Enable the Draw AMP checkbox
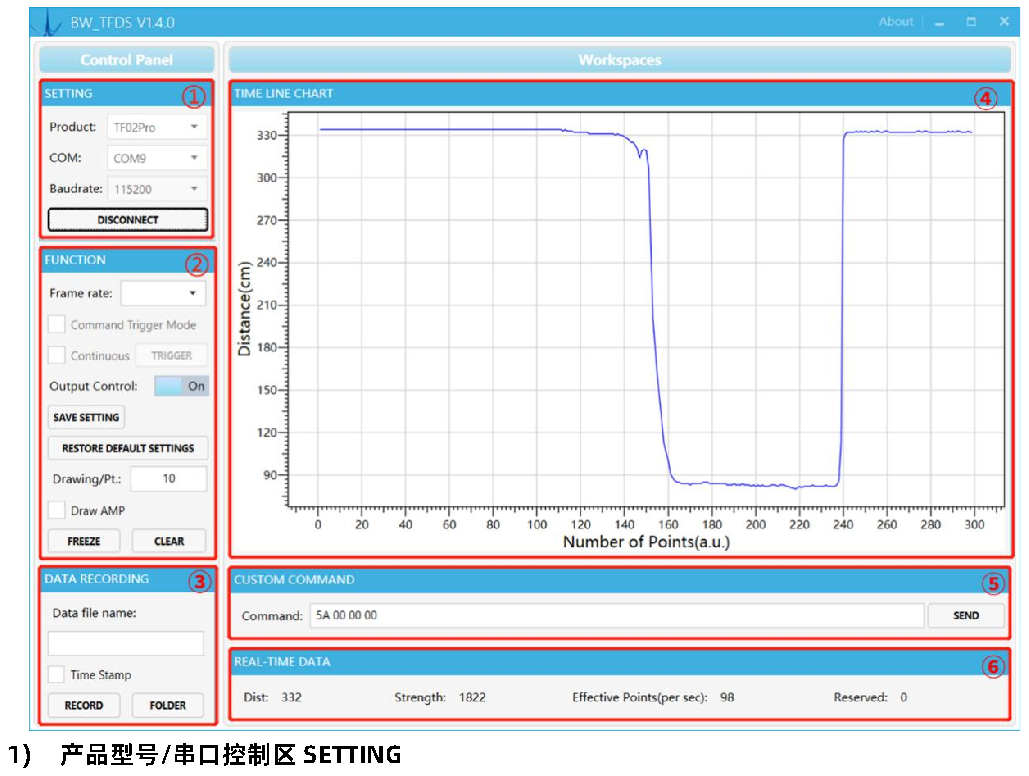1029x776 pixels. click(57, 510)
